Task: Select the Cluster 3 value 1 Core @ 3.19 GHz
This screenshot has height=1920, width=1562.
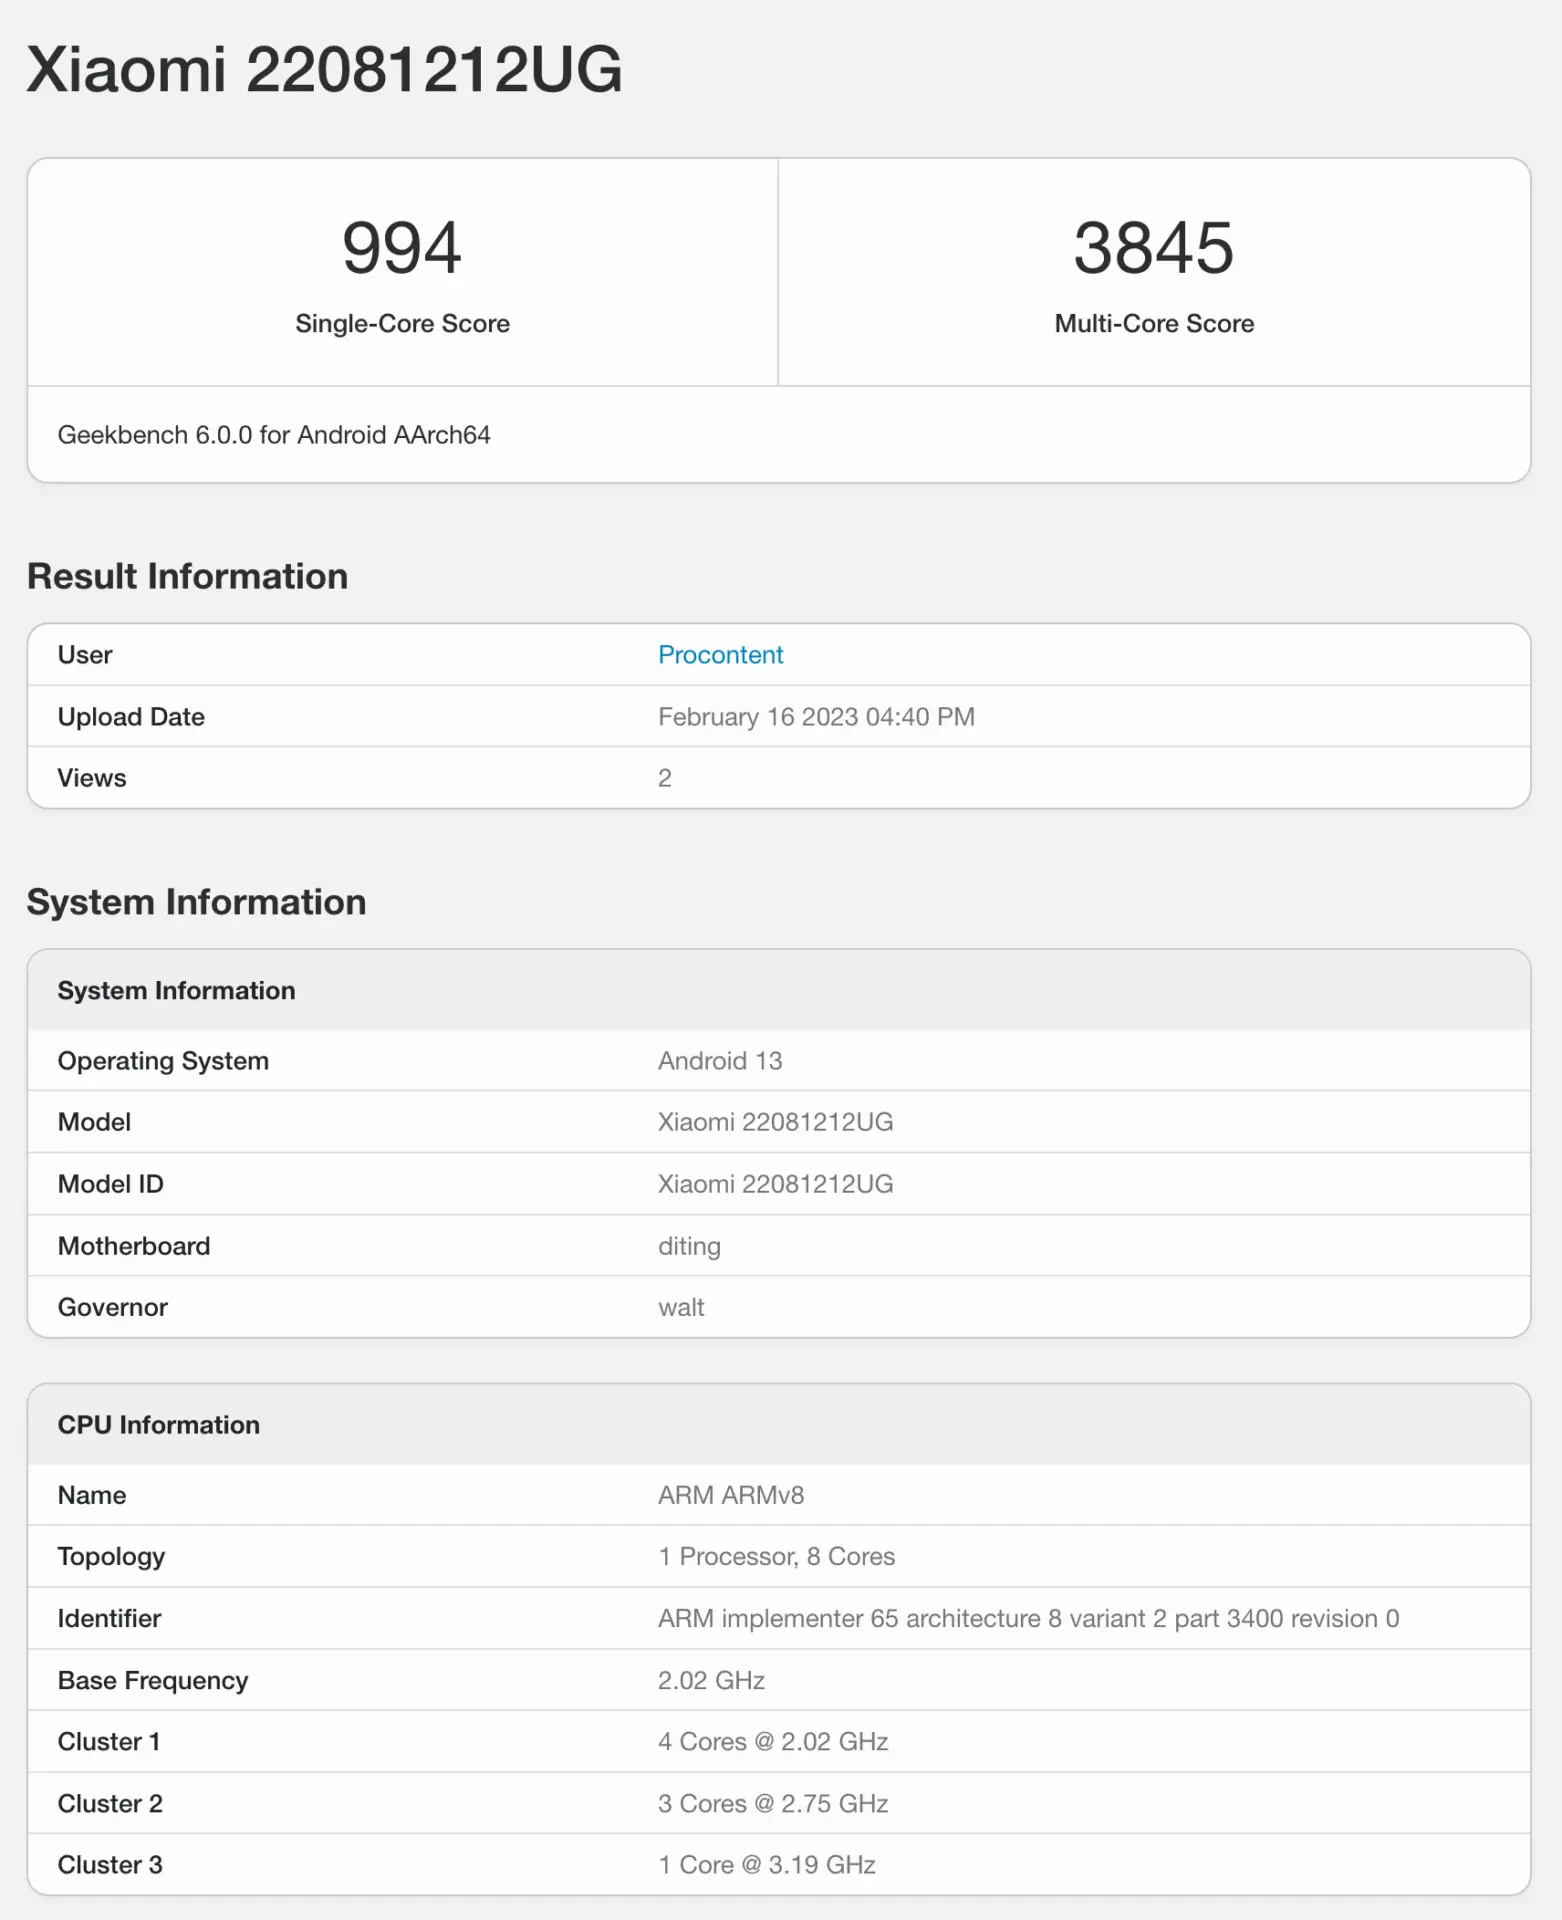Action: click(x=767, y=1865)
